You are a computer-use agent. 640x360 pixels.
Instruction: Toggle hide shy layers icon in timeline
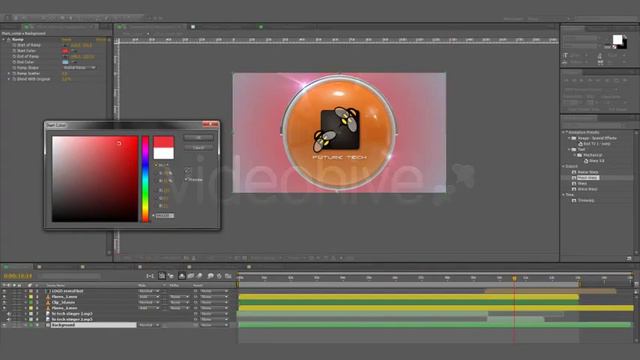point(182,276)
